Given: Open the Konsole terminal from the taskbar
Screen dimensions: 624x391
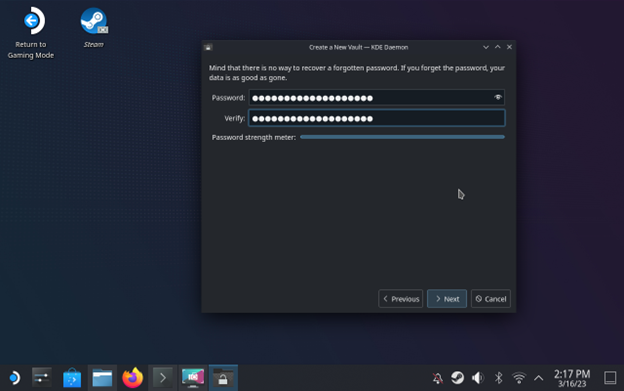Looking at the screenshot, I should (162, 377).
